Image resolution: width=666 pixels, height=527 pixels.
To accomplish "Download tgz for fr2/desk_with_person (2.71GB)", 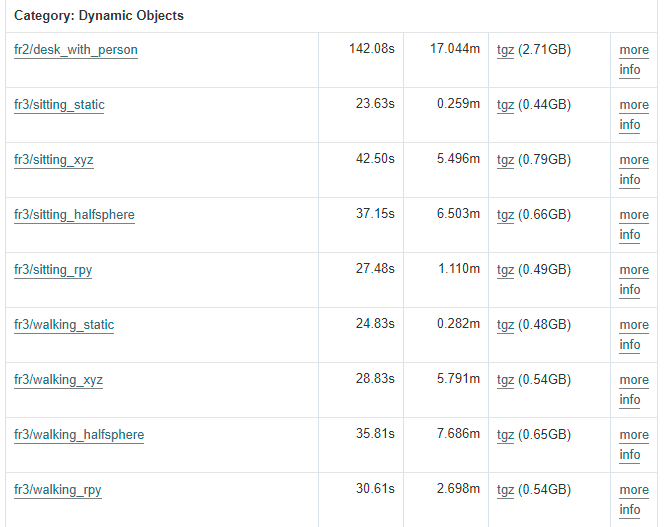I will click(x=506, y=49).
